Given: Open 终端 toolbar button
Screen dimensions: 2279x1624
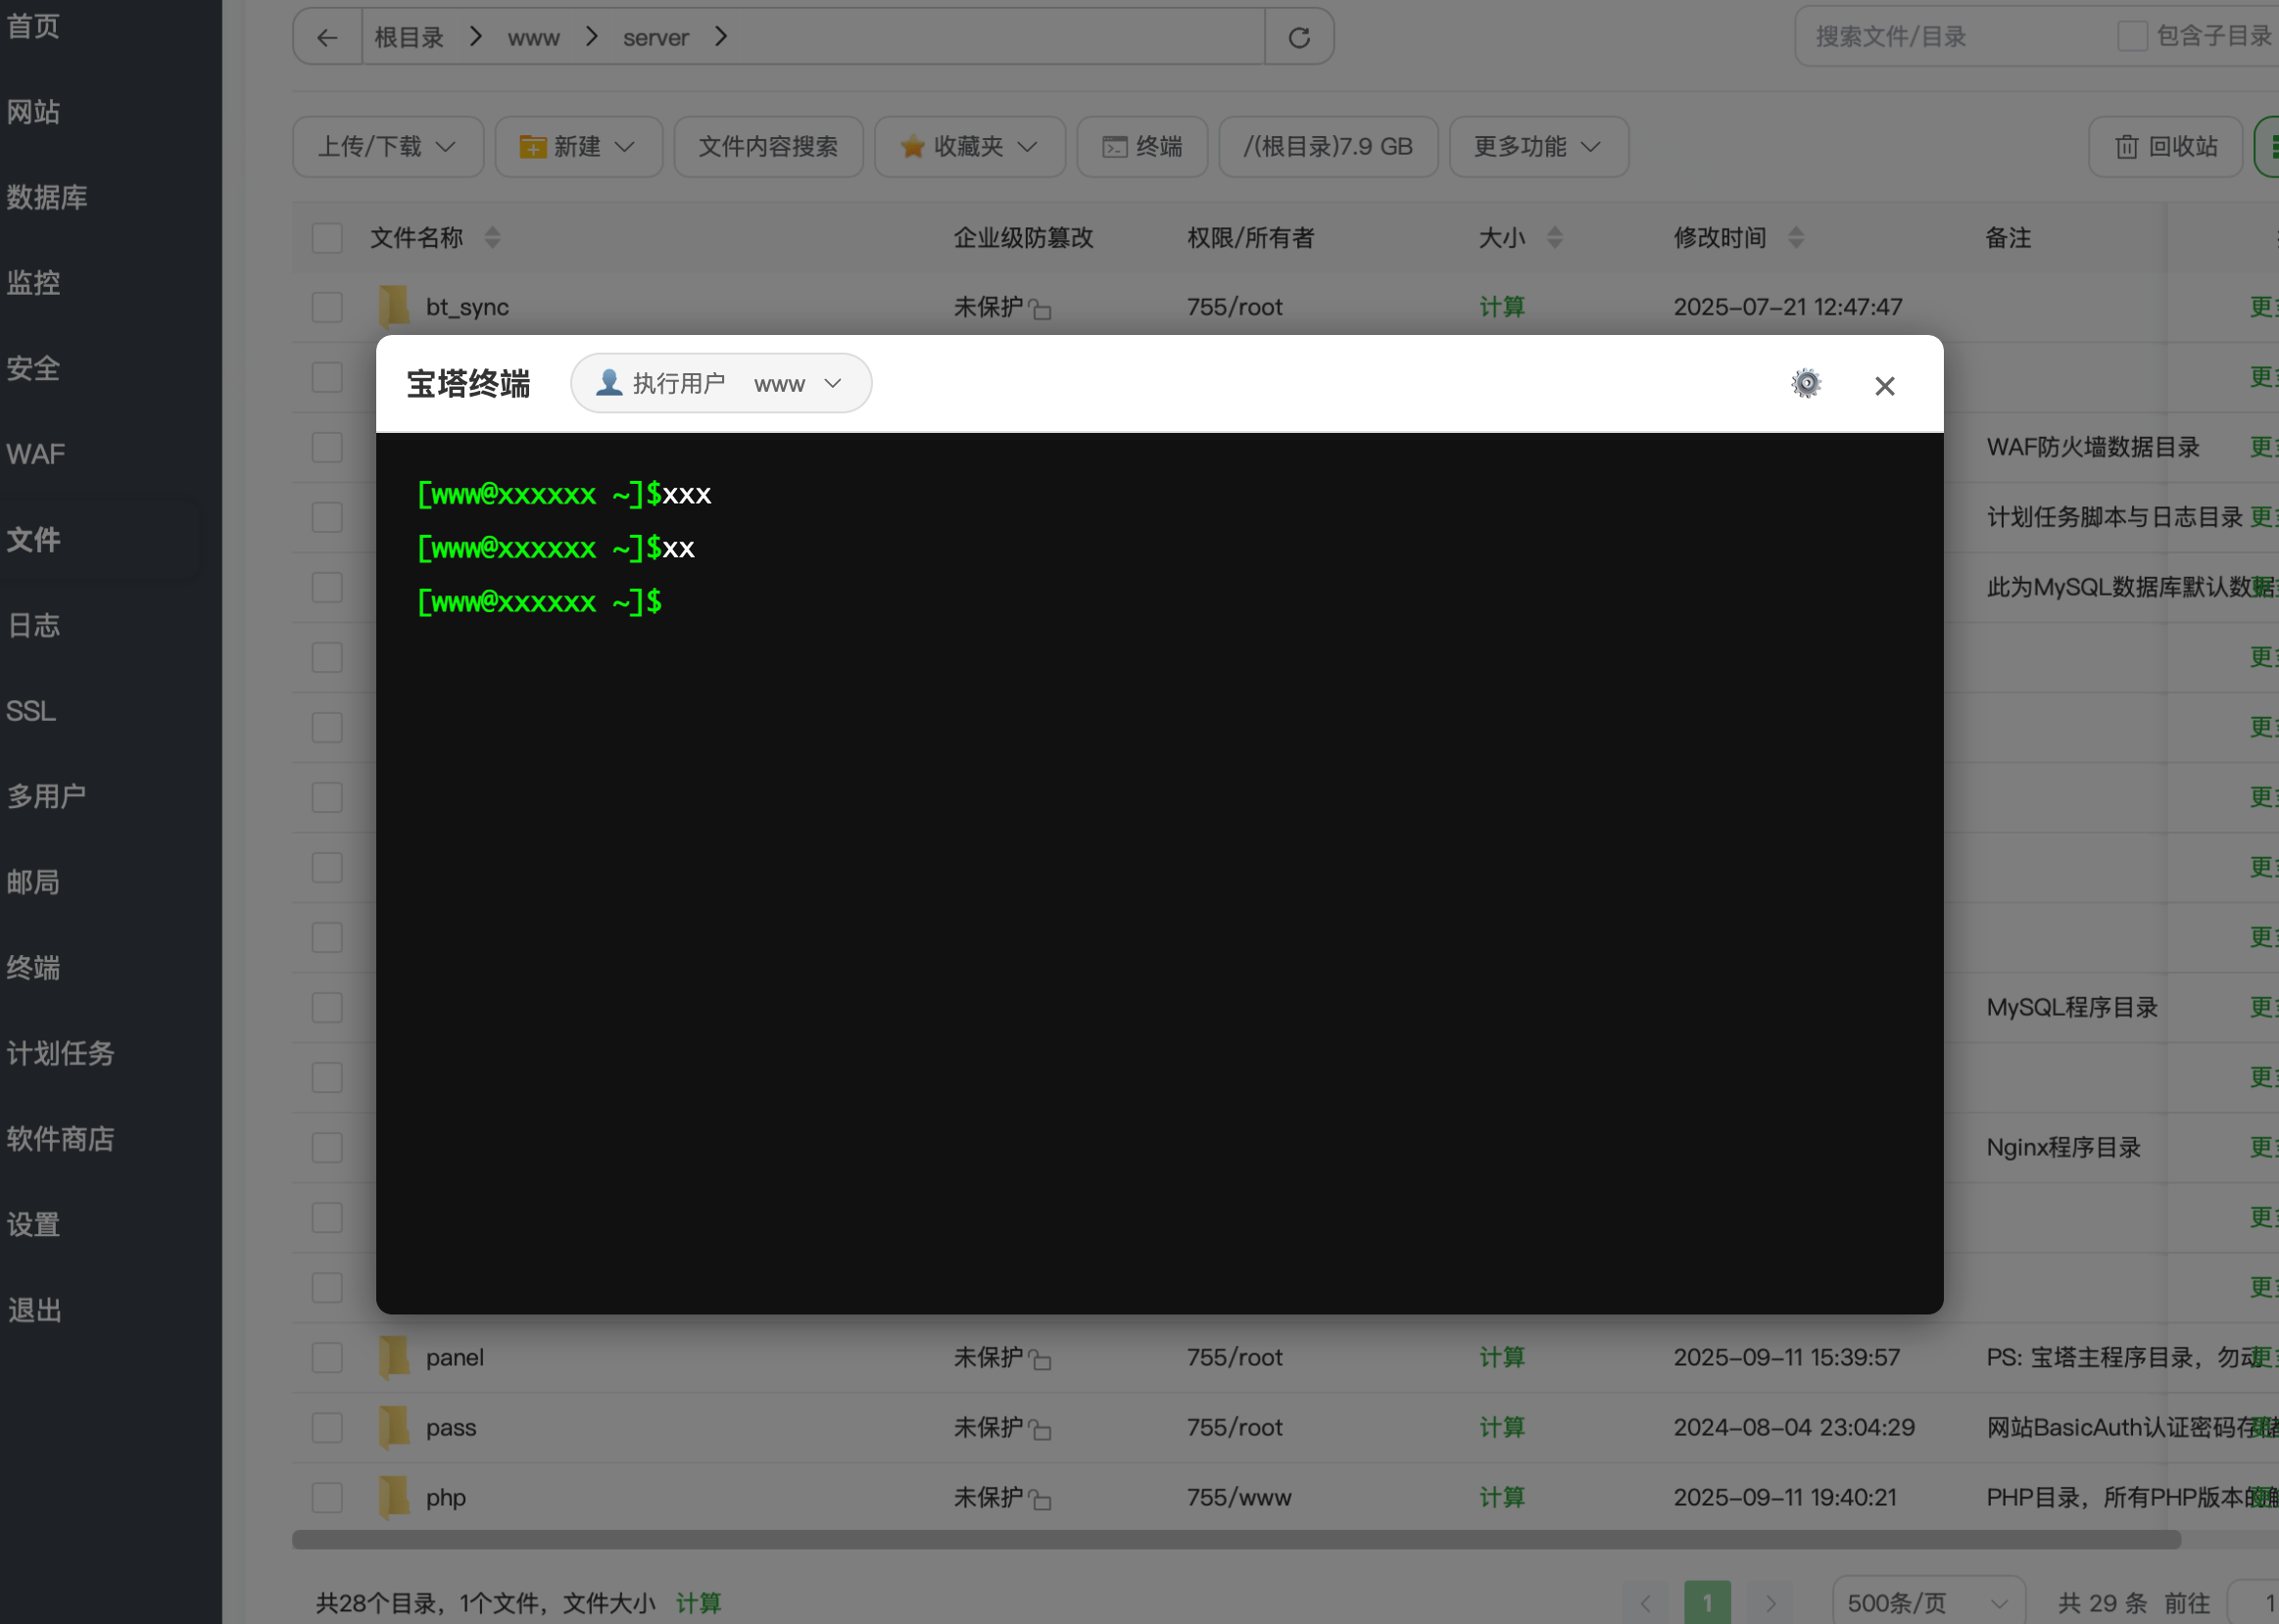Looking at the screenshot, I should point(1142,147).
